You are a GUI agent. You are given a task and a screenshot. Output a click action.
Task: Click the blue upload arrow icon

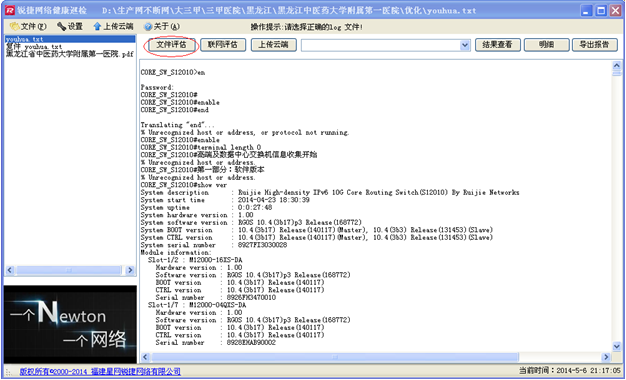[x=97, y=27]
